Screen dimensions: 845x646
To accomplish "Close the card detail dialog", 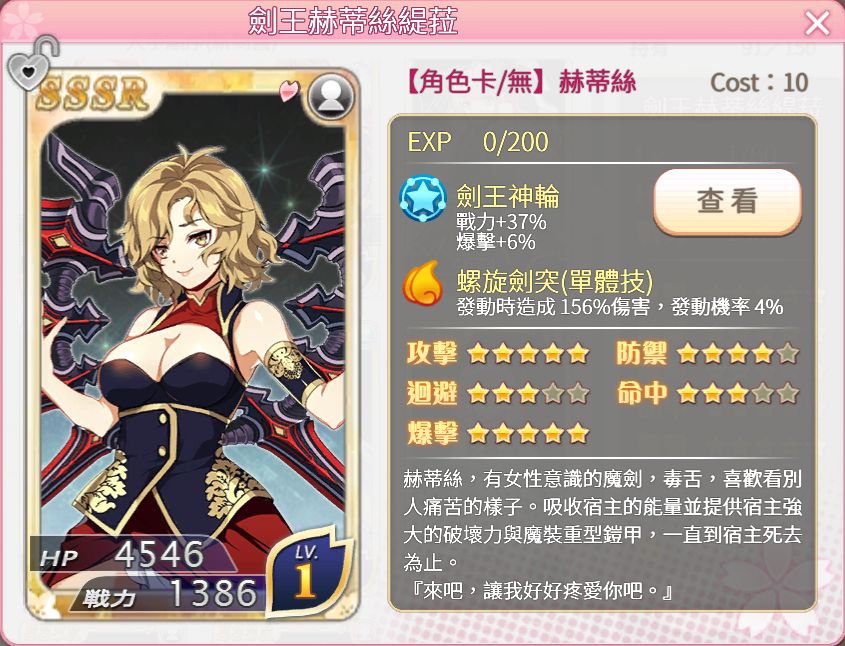I will (817, 23).
